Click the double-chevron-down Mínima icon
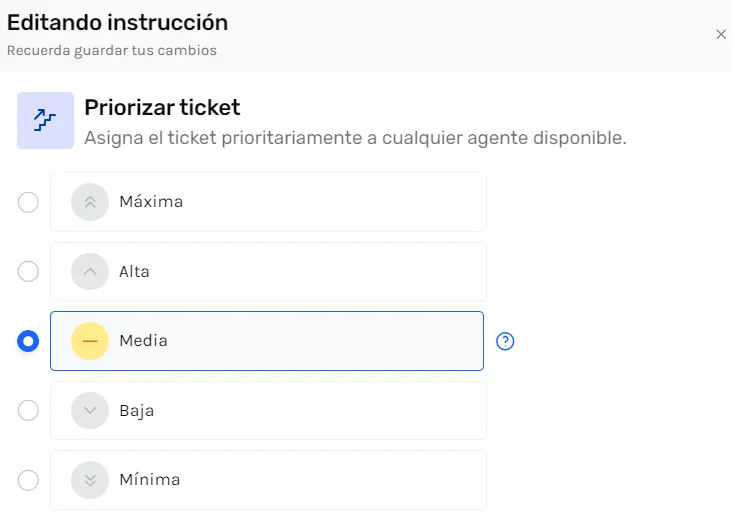Viewport: 732px width, 521px height. (90, 480)
